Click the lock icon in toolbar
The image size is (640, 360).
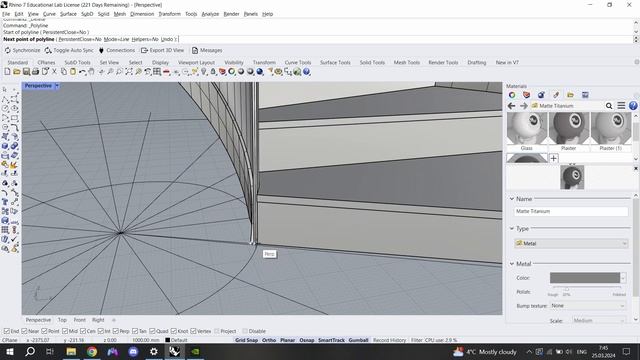click(x=213, y=72)
